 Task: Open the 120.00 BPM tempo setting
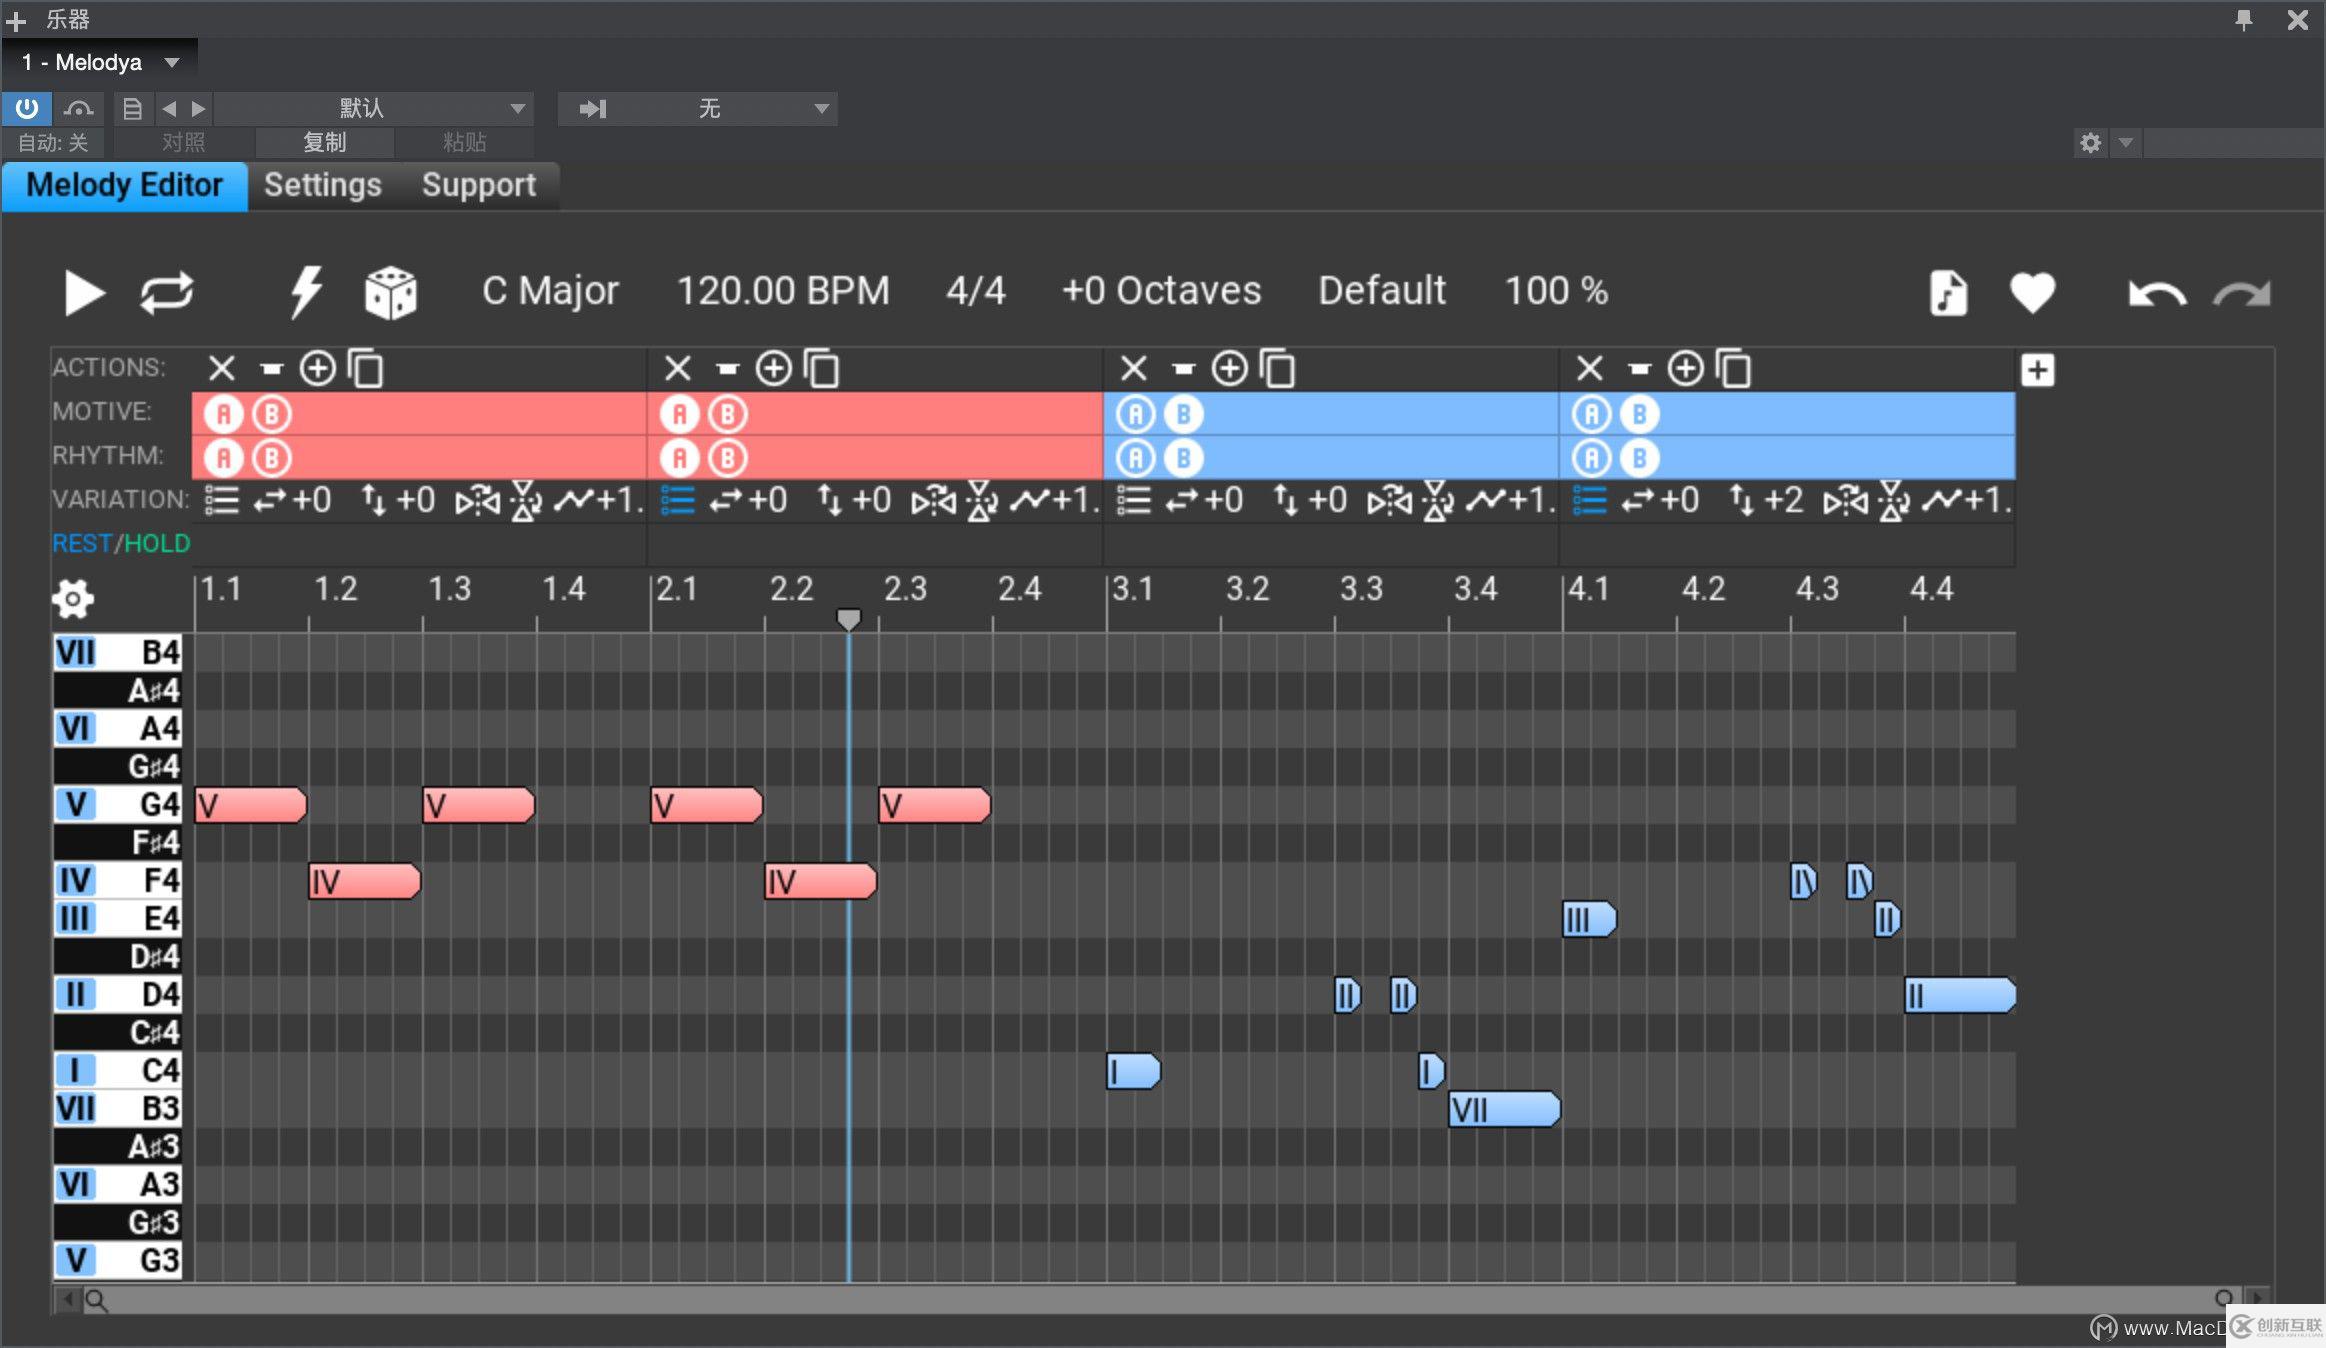click(783, 291)
